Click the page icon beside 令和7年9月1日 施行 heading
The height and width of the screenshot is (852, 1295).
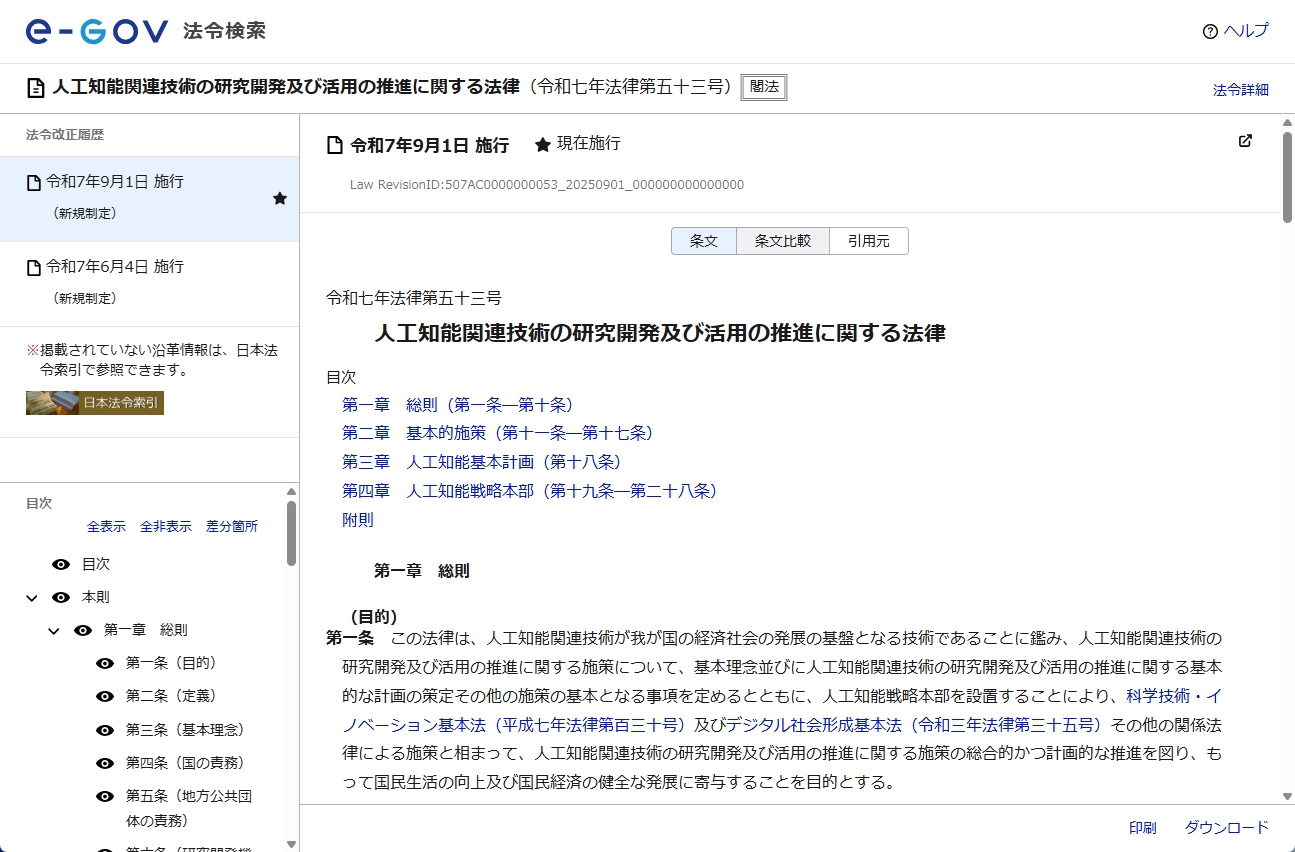(x=333, y=144)
